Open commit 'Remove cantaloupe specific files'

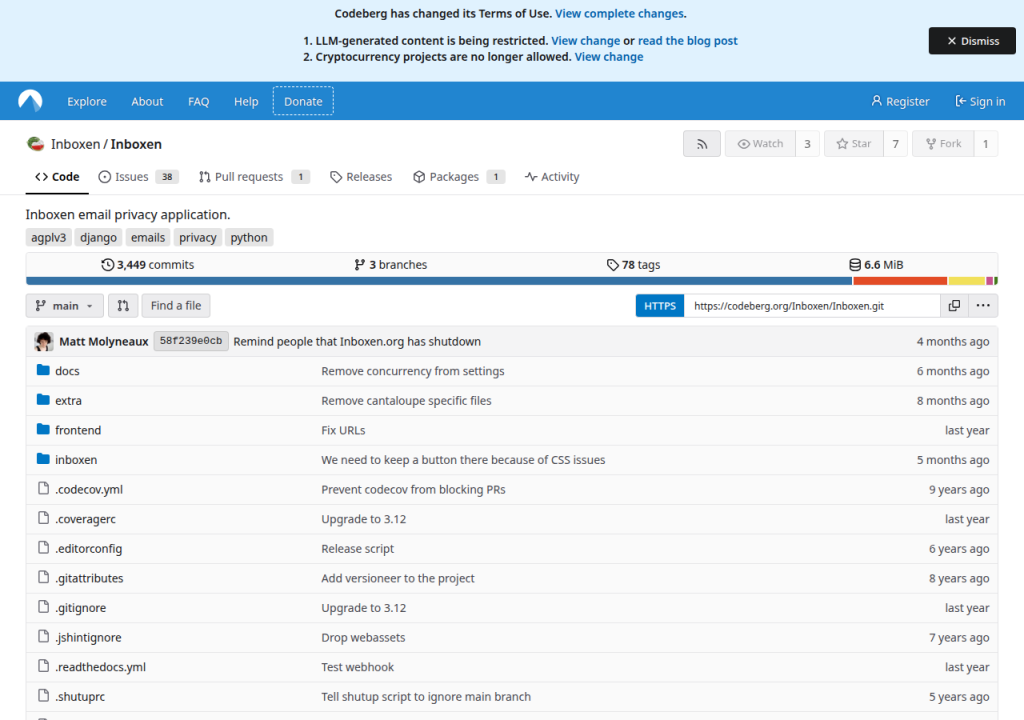(406, 401)
